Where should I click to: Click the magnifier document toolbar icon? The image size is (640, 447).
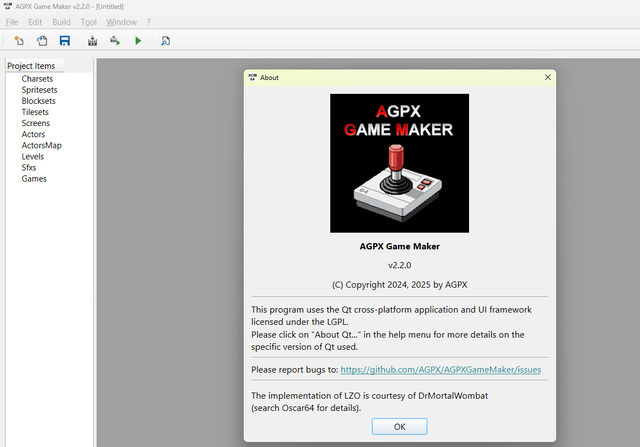click(165, 41)
